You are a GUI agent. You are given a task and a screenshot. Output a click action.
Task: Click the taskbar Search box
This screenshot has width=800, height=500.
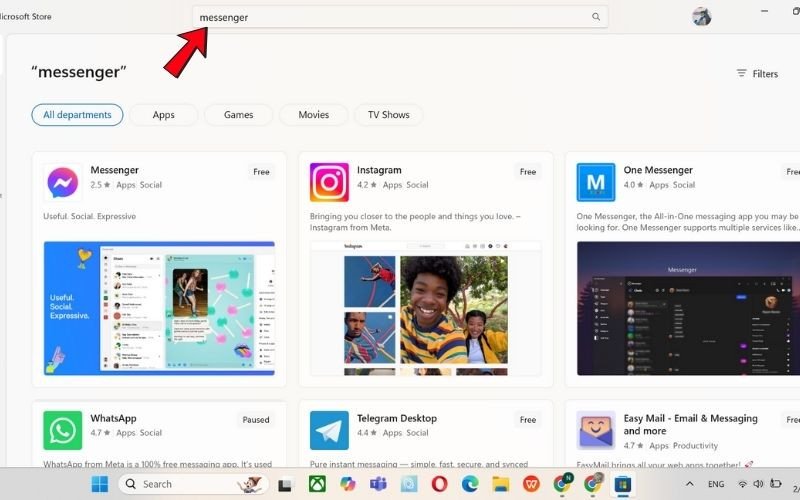click(x=194, y=484)
